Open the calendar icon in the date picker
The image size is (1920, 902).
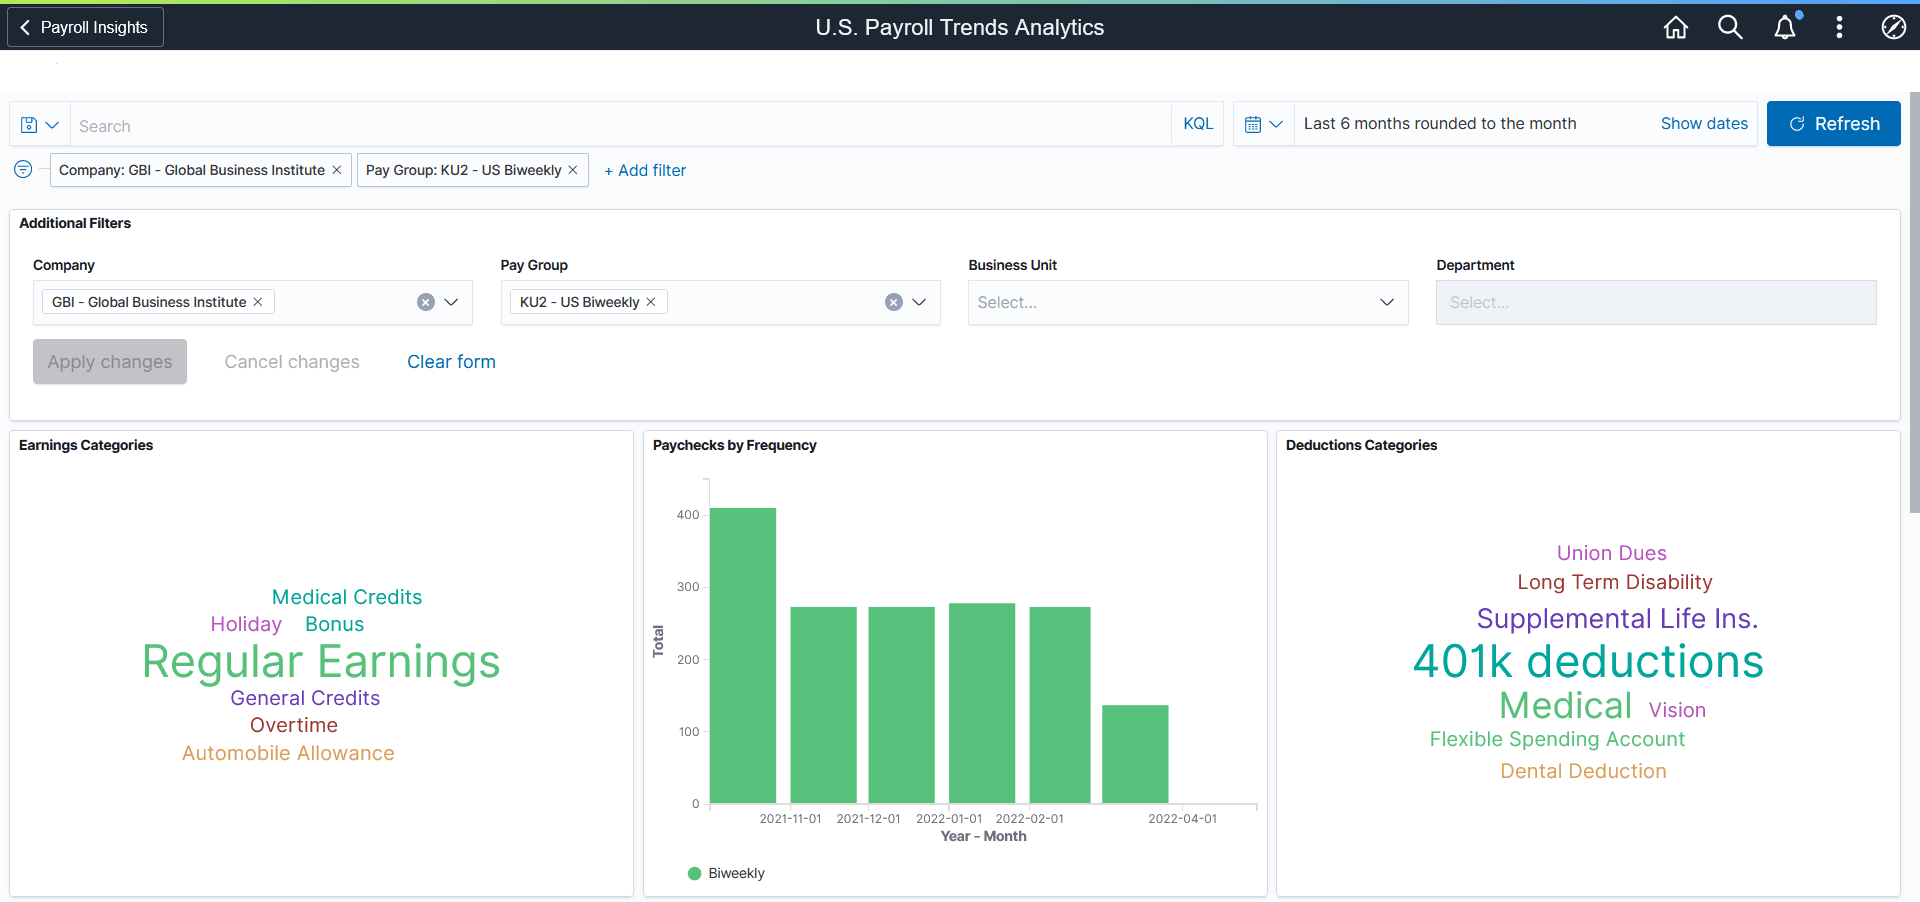(1254, 123)
